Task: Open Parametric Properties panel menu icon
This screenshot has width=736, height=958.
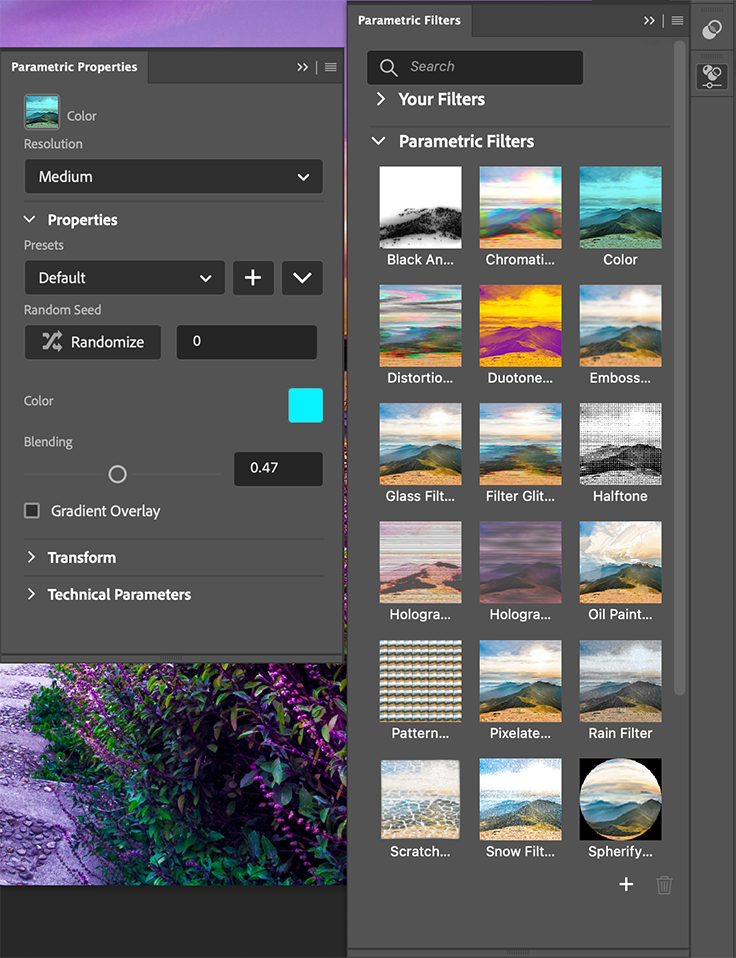Action: pyautogui.click(x=331, y=67)
